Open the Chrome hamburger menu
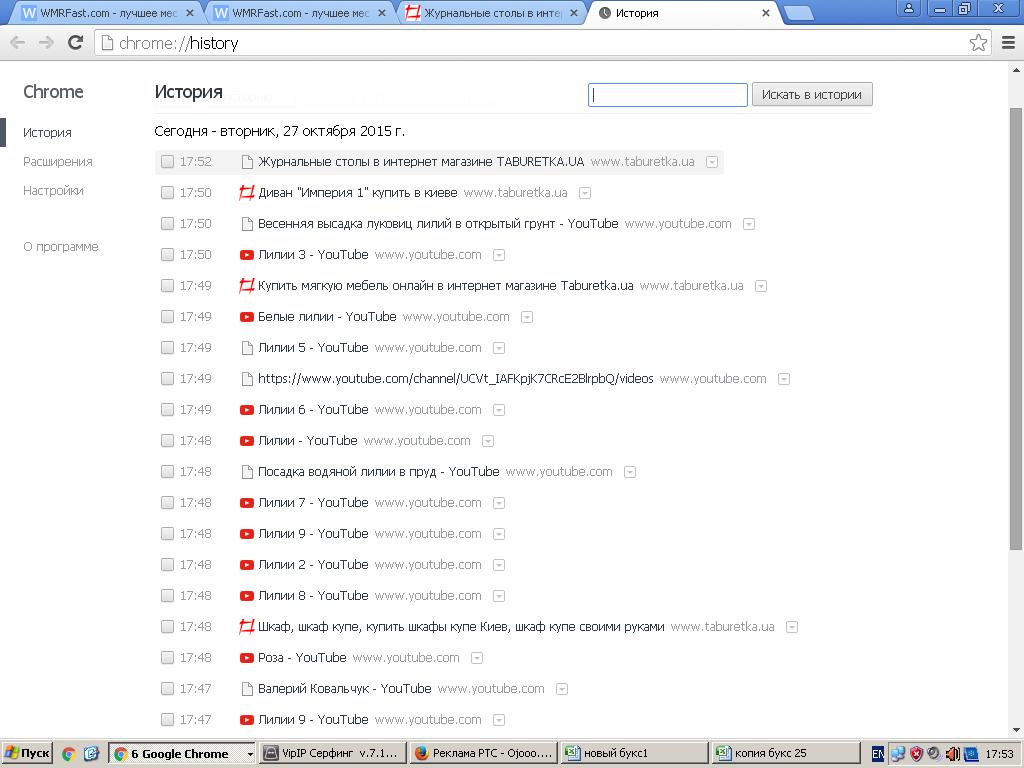The height and width of the screenshot is (768, 1024). click(x=1008, y=42)
